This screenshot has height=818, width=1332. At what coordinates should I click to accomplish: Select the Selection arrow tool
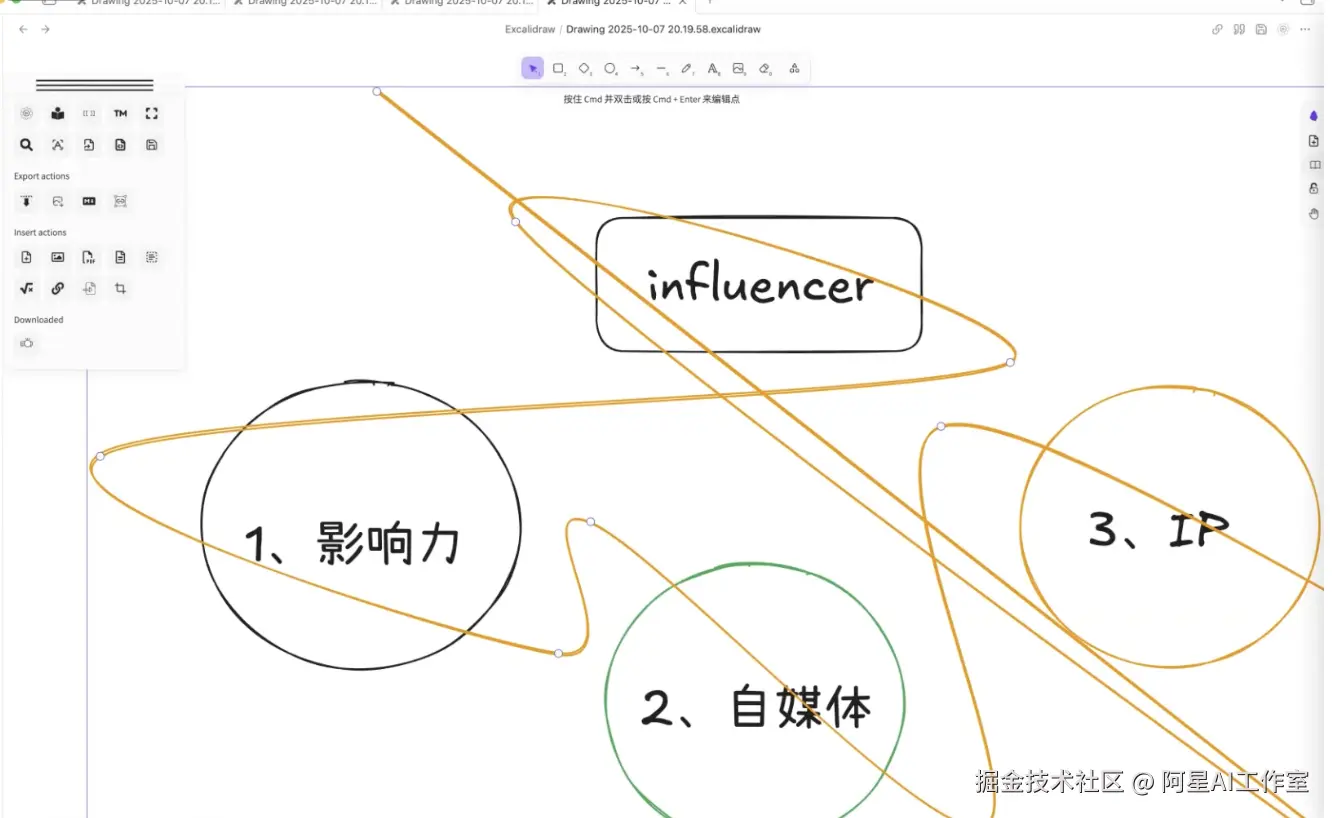pos(533,68)
